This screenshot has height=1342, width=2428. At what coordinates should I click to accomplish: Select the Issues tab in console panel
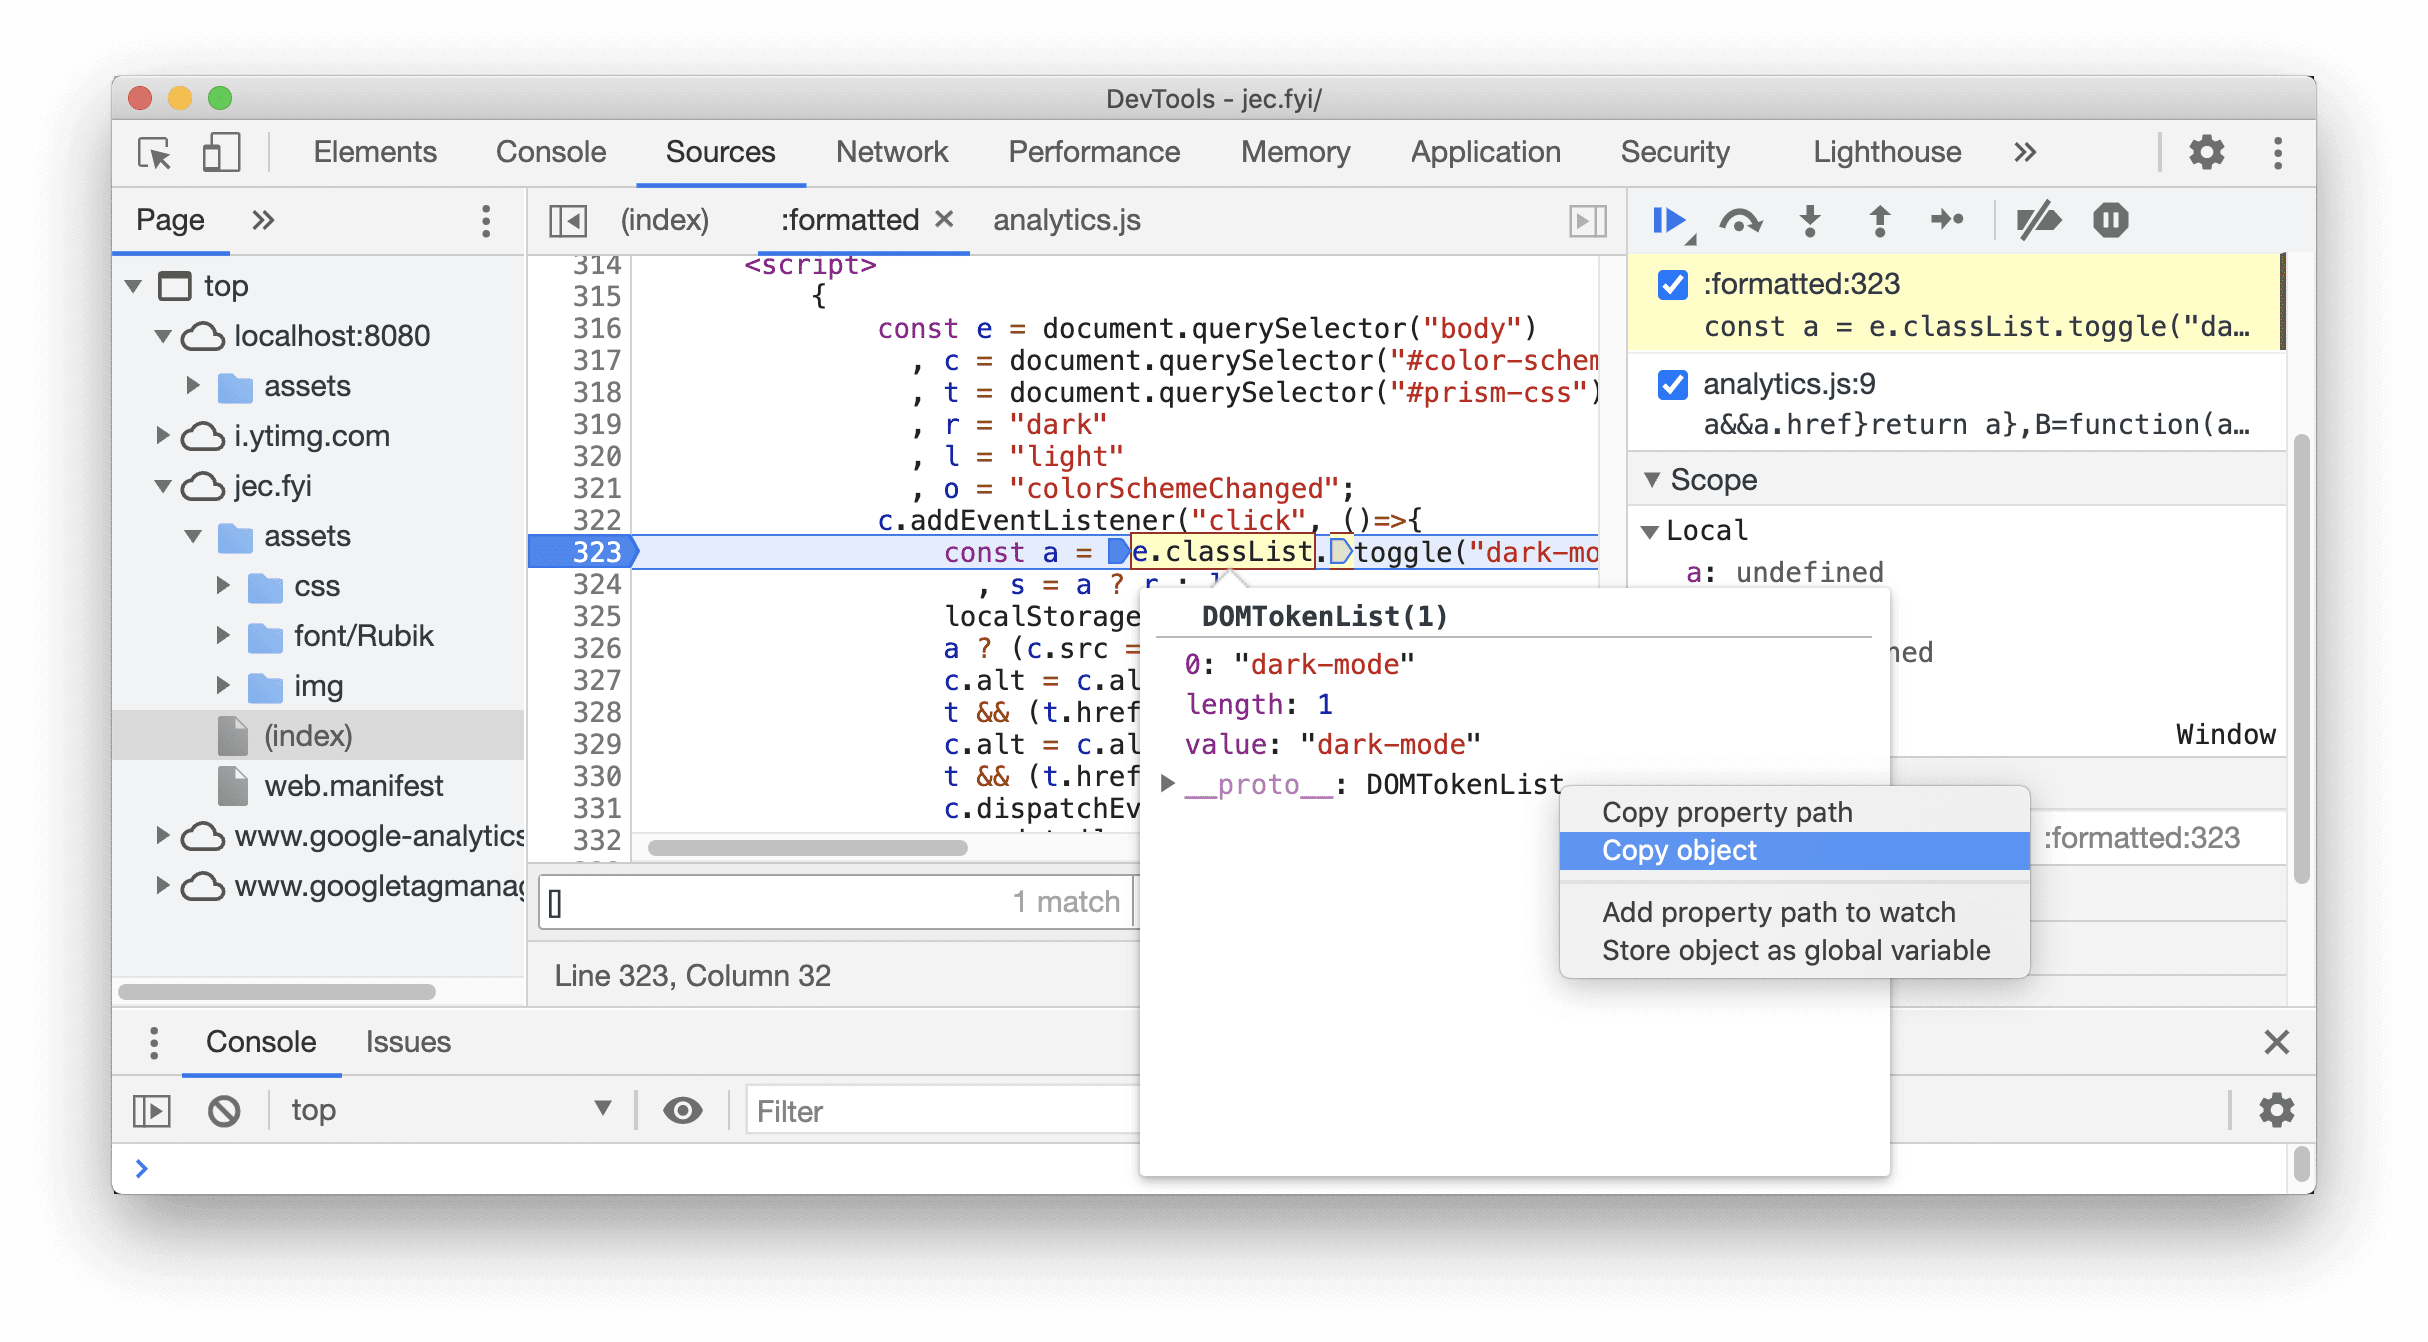point(410,1041)
